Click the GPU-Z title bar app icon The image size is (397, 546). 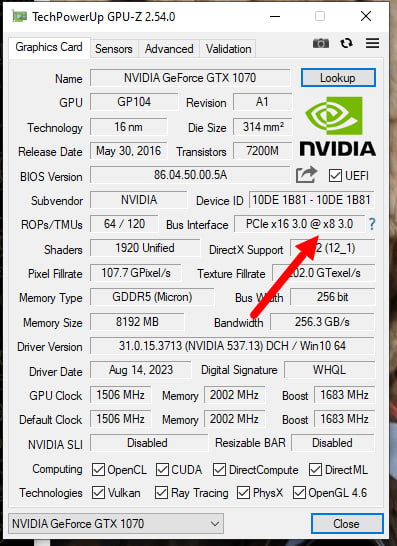coord(20,16)
